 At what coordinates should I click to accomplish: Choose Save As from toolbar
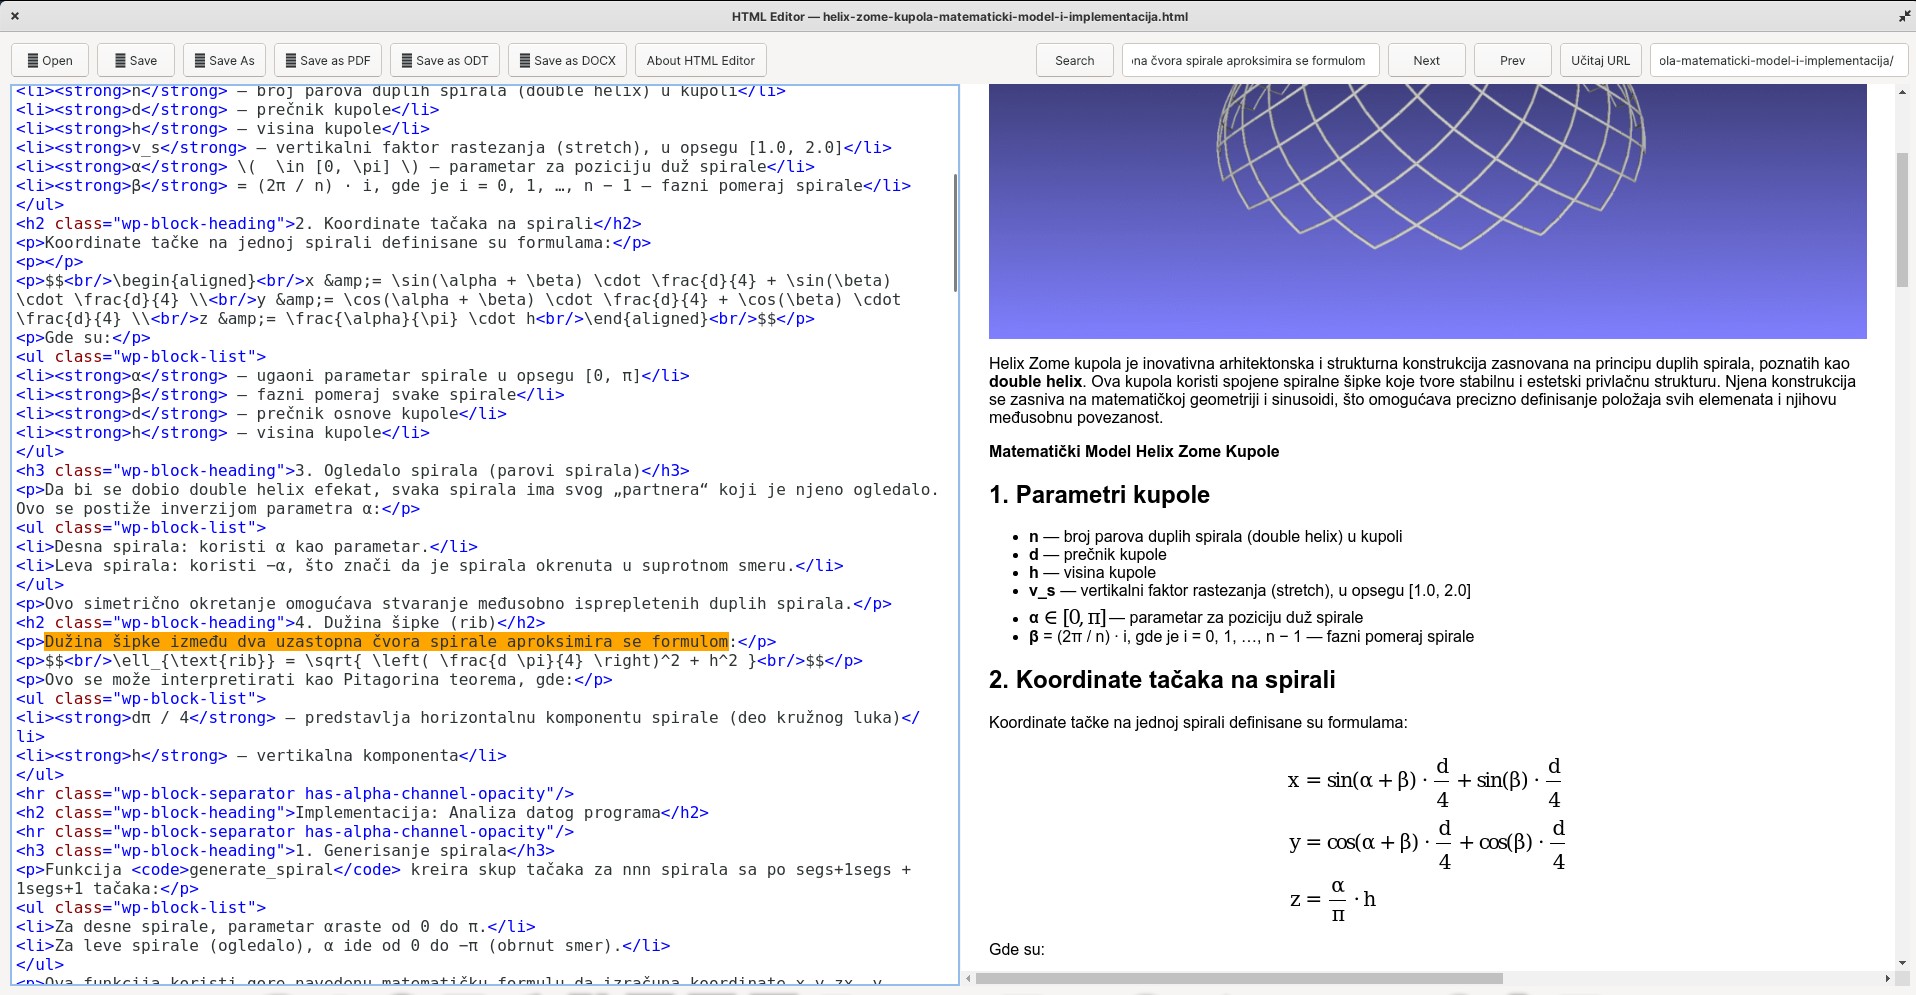(x=224, y=61)
